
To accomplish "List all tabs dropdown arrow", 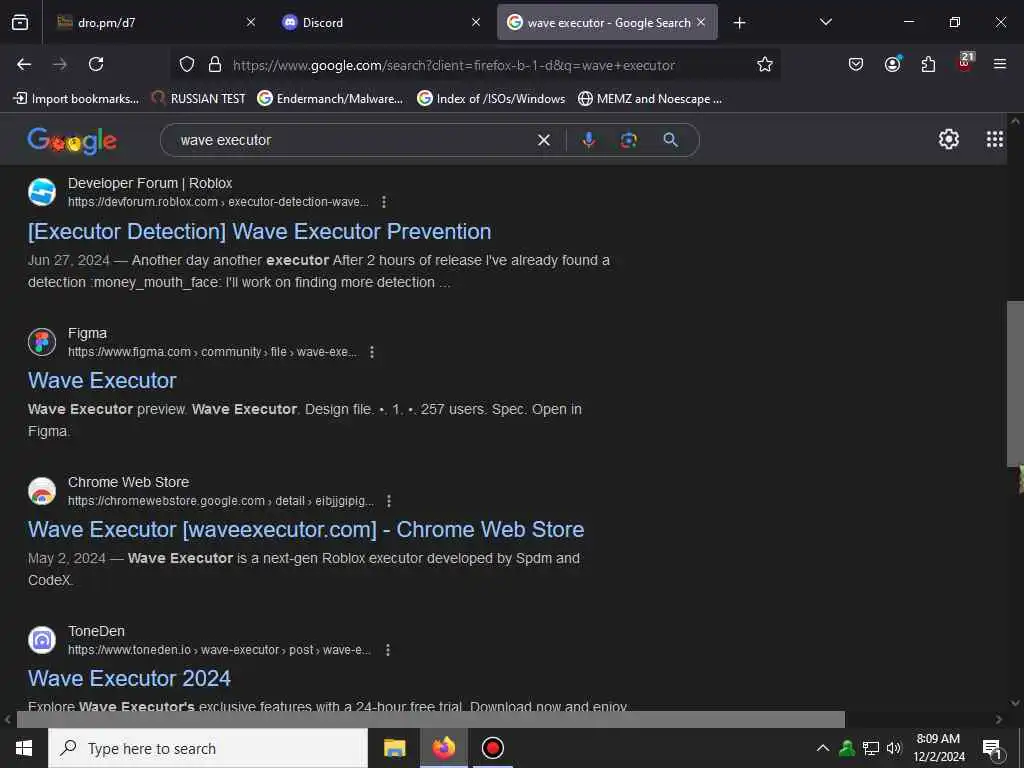I will pyautogui.click(x=825, y=22).
